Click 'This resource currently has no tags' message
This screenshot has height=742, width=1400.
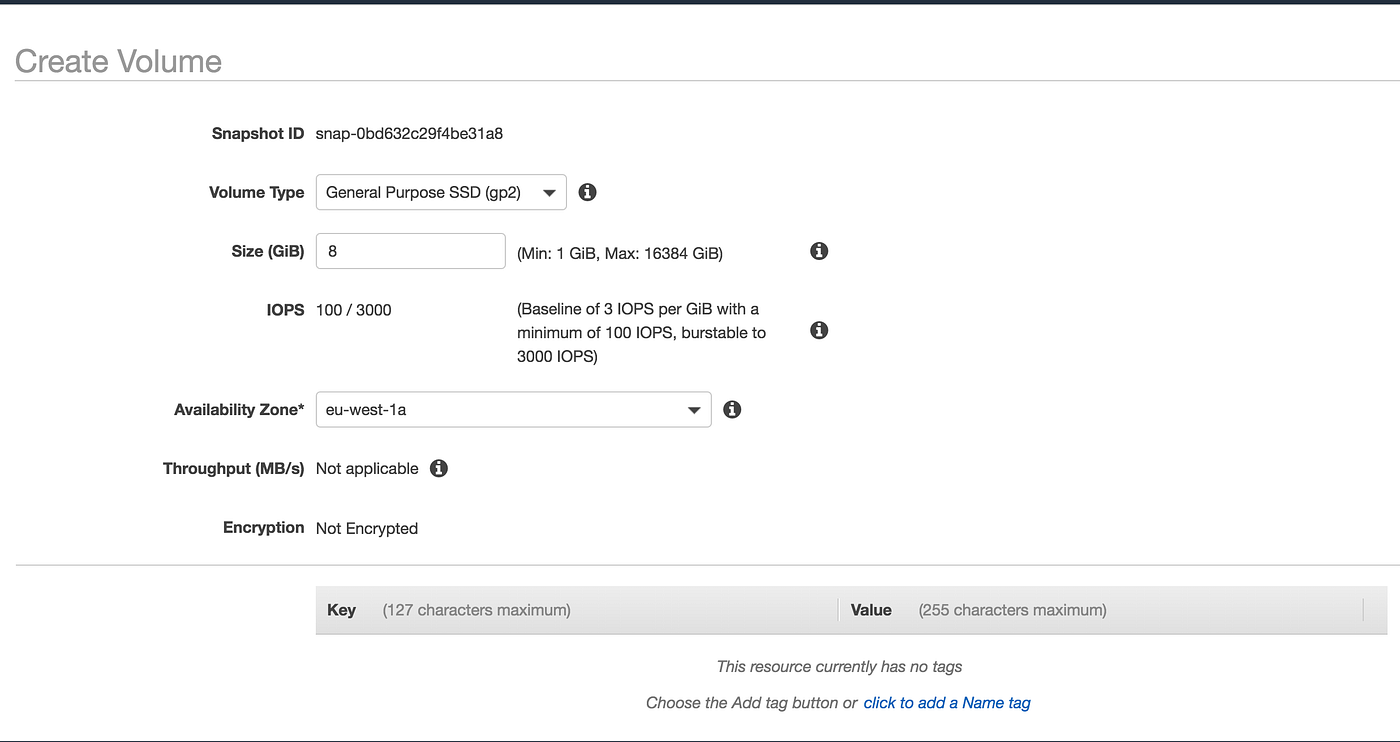pos(839,666)
